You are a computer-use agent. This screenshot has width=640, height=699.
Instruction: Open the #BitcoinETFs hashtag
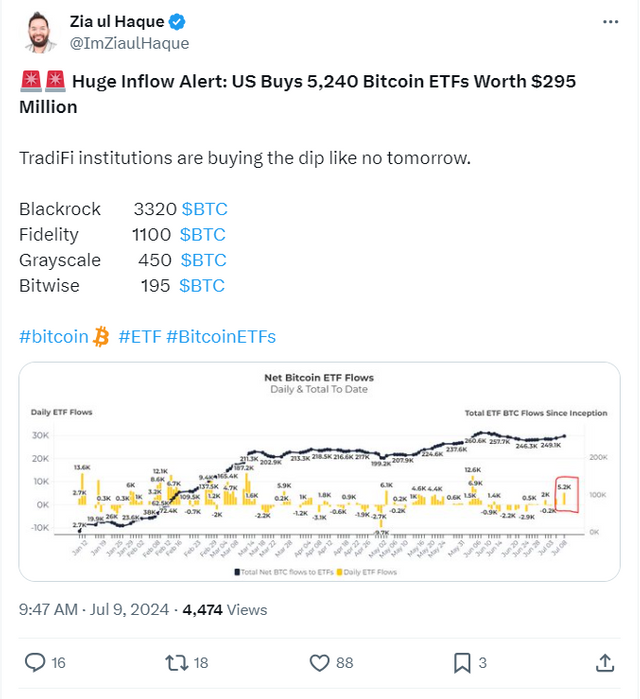pyautogui.click(x=221, y=336)
